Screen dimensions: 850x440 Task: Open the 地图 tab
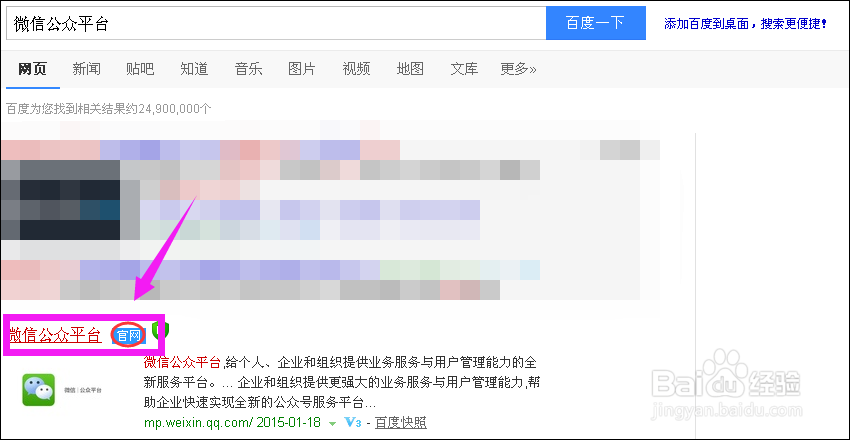point(410,69)
